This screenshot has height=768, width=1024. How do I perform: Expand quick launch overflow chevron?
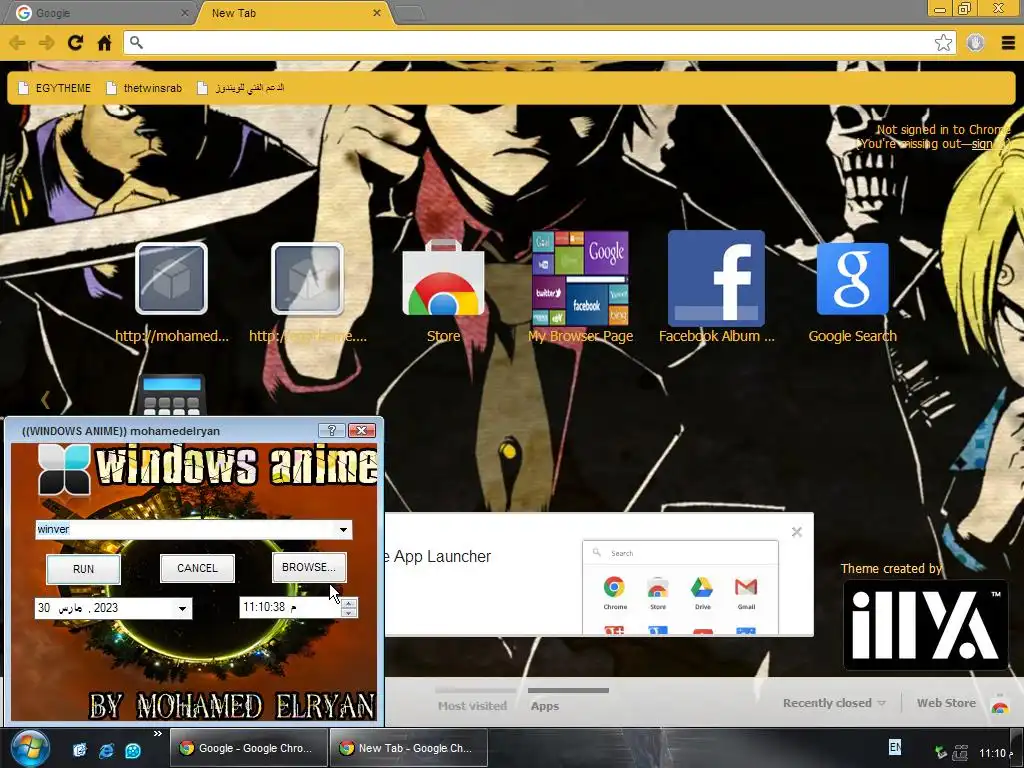(x=157, y=734)
